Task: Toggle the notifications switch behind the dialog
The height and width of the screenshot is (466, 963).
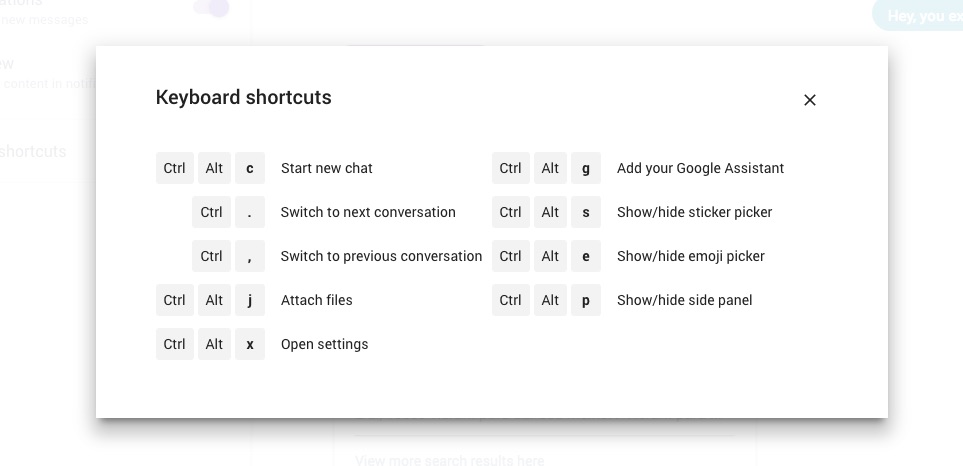Action: 212,9
